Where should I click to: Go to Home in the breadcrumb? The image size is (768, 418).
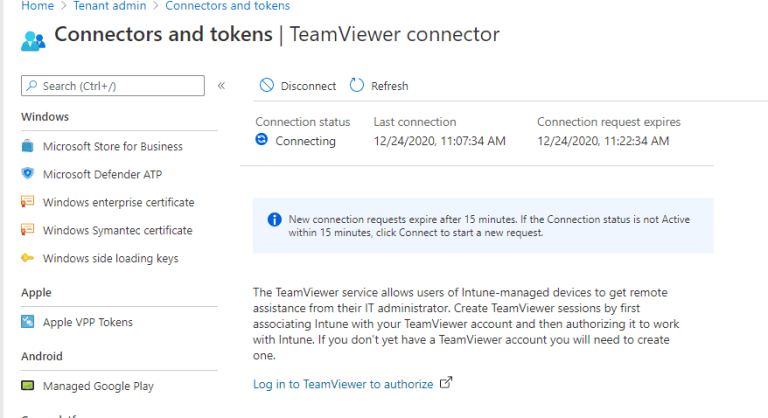37,6
